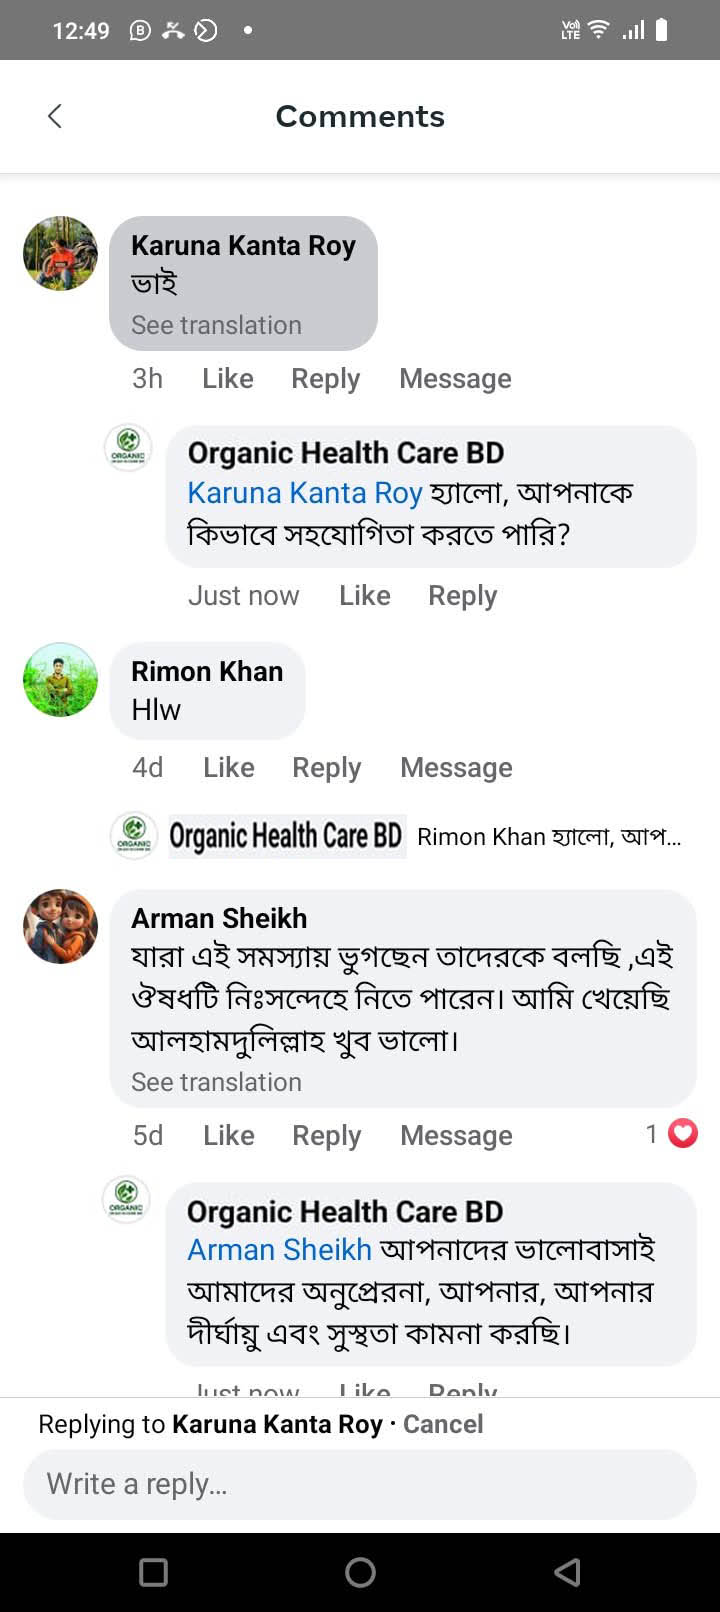Message Karuna Kanta Roy from his comment
The height and width of the screenshot is (1612, 720).
455,379
